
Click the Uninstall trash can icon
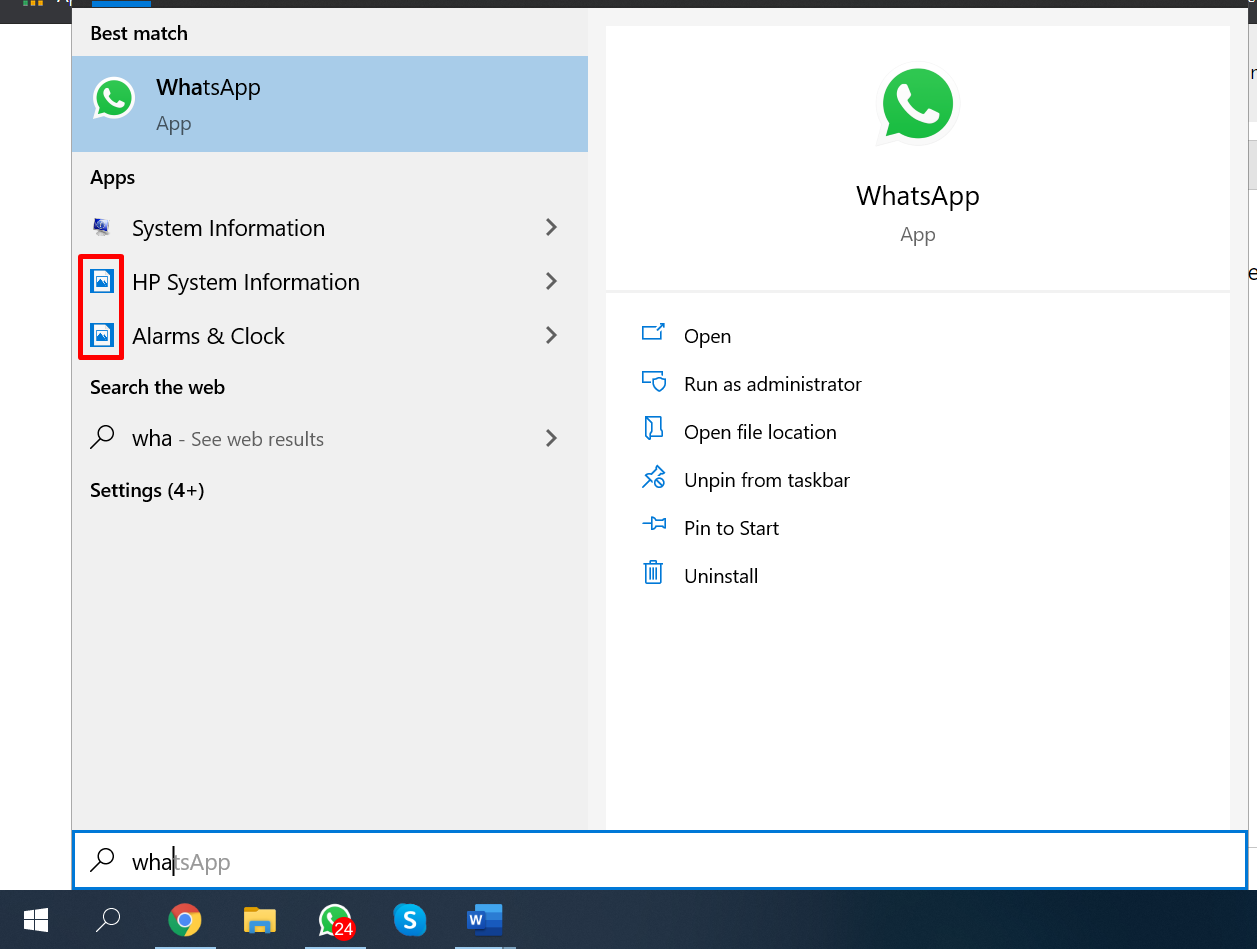(653, 572)
